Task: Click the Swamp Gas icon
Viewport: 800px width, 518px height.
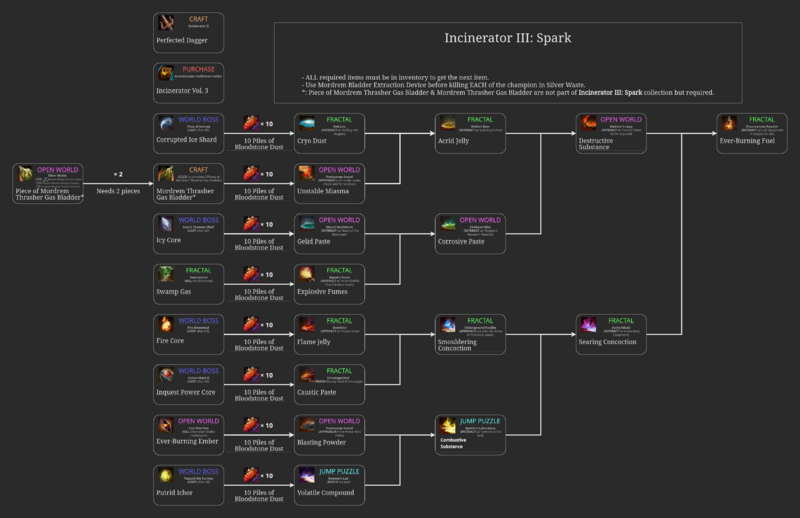Action: (x=166, y=274)
